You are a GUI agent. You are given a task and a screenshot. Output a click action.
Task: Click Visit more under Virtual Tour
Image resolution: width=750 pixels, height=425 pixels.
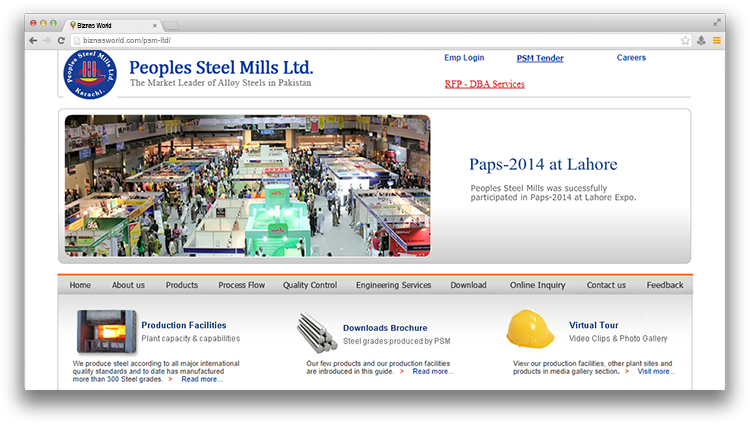[656, 371]
